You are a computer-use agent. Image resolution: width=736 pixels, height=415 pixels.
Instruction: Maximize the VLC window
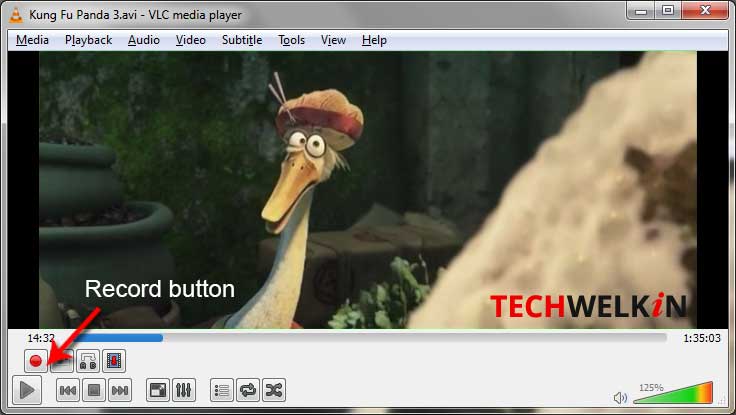coord(668,10)
